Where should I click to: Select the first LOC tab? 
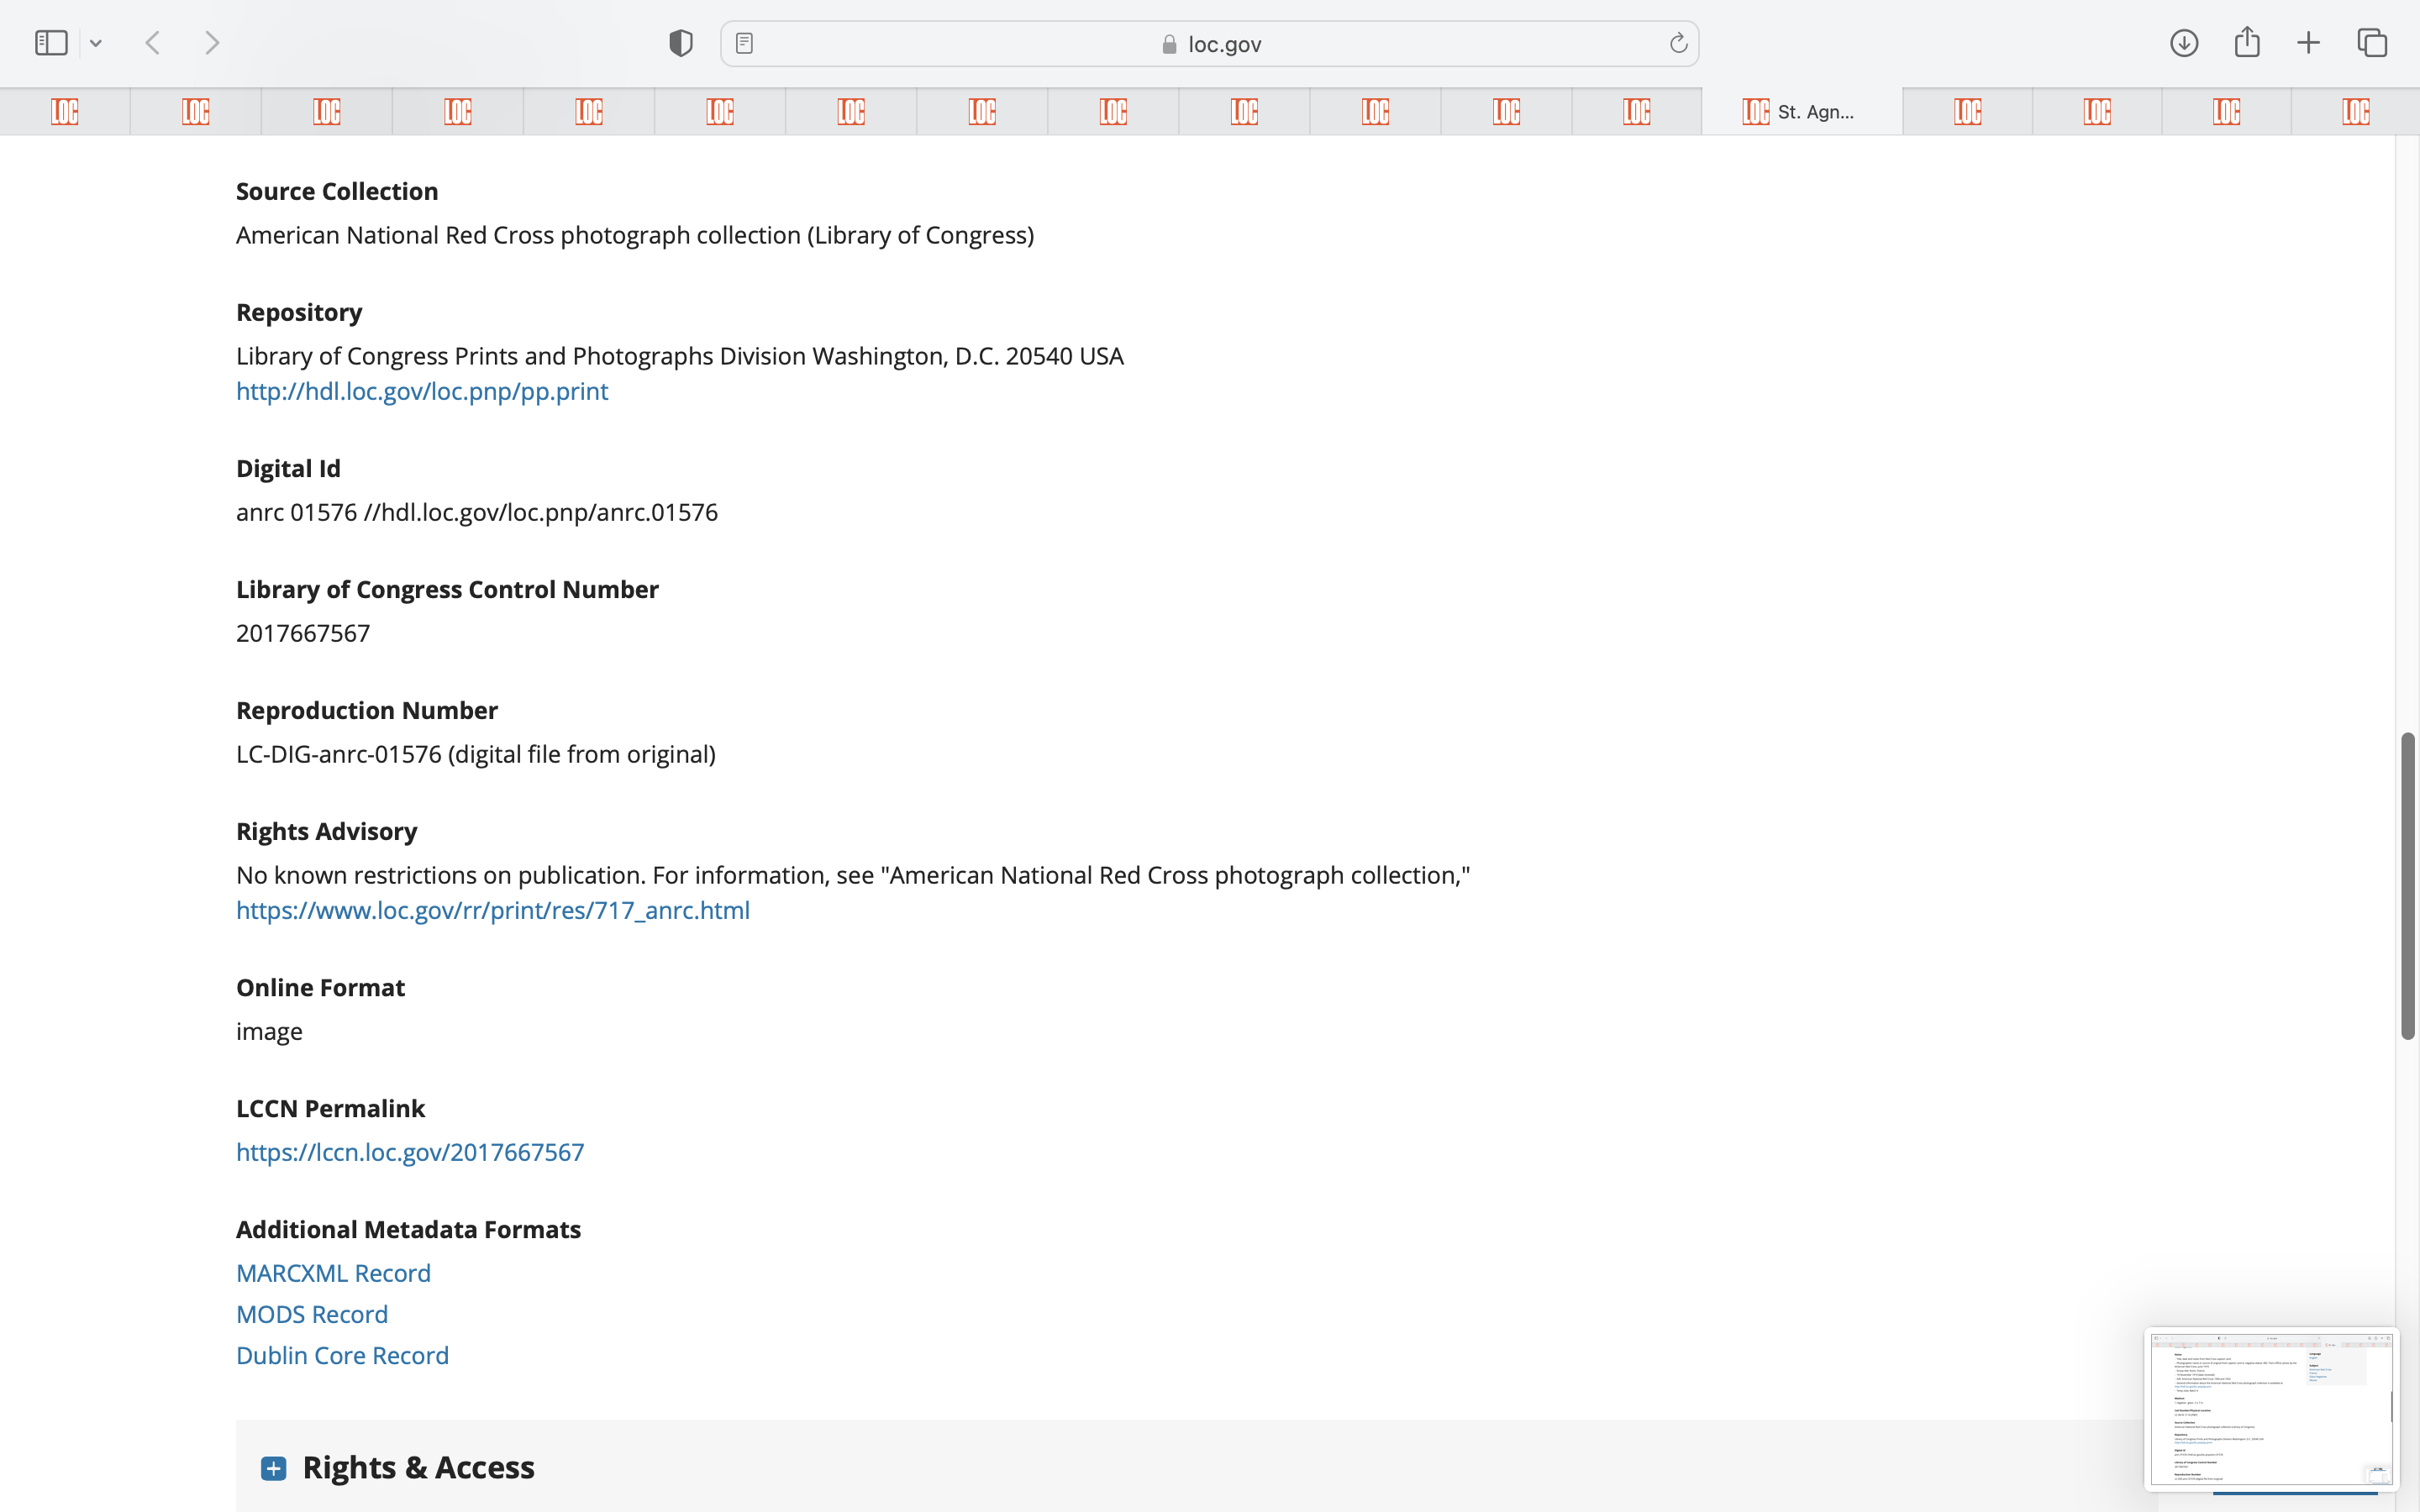tap(65, 111)
